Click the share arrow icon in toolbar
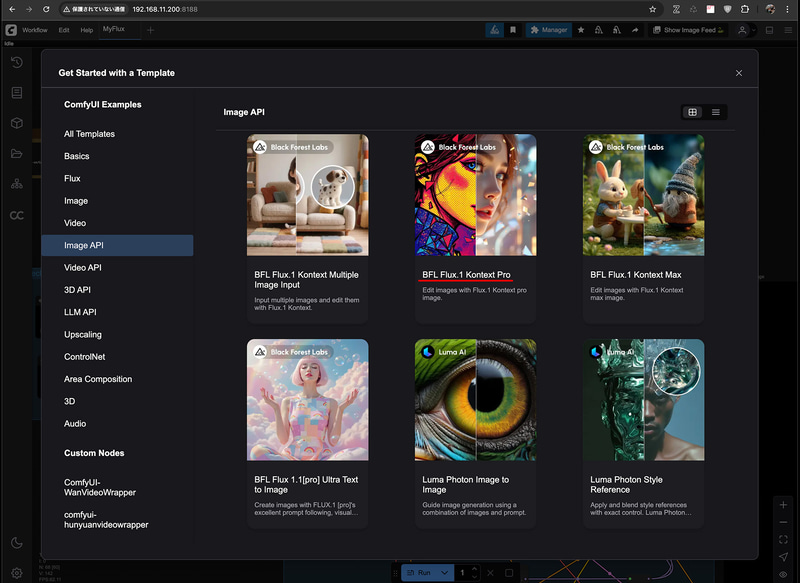800x583 pixels. [635, 30]
